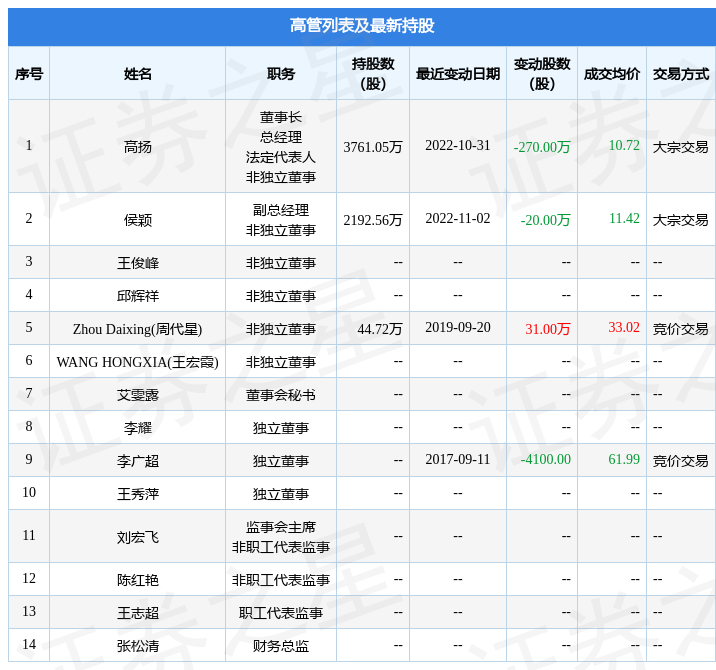Click the average price 11.42
716x670 pixels.
tap(624, 218)
